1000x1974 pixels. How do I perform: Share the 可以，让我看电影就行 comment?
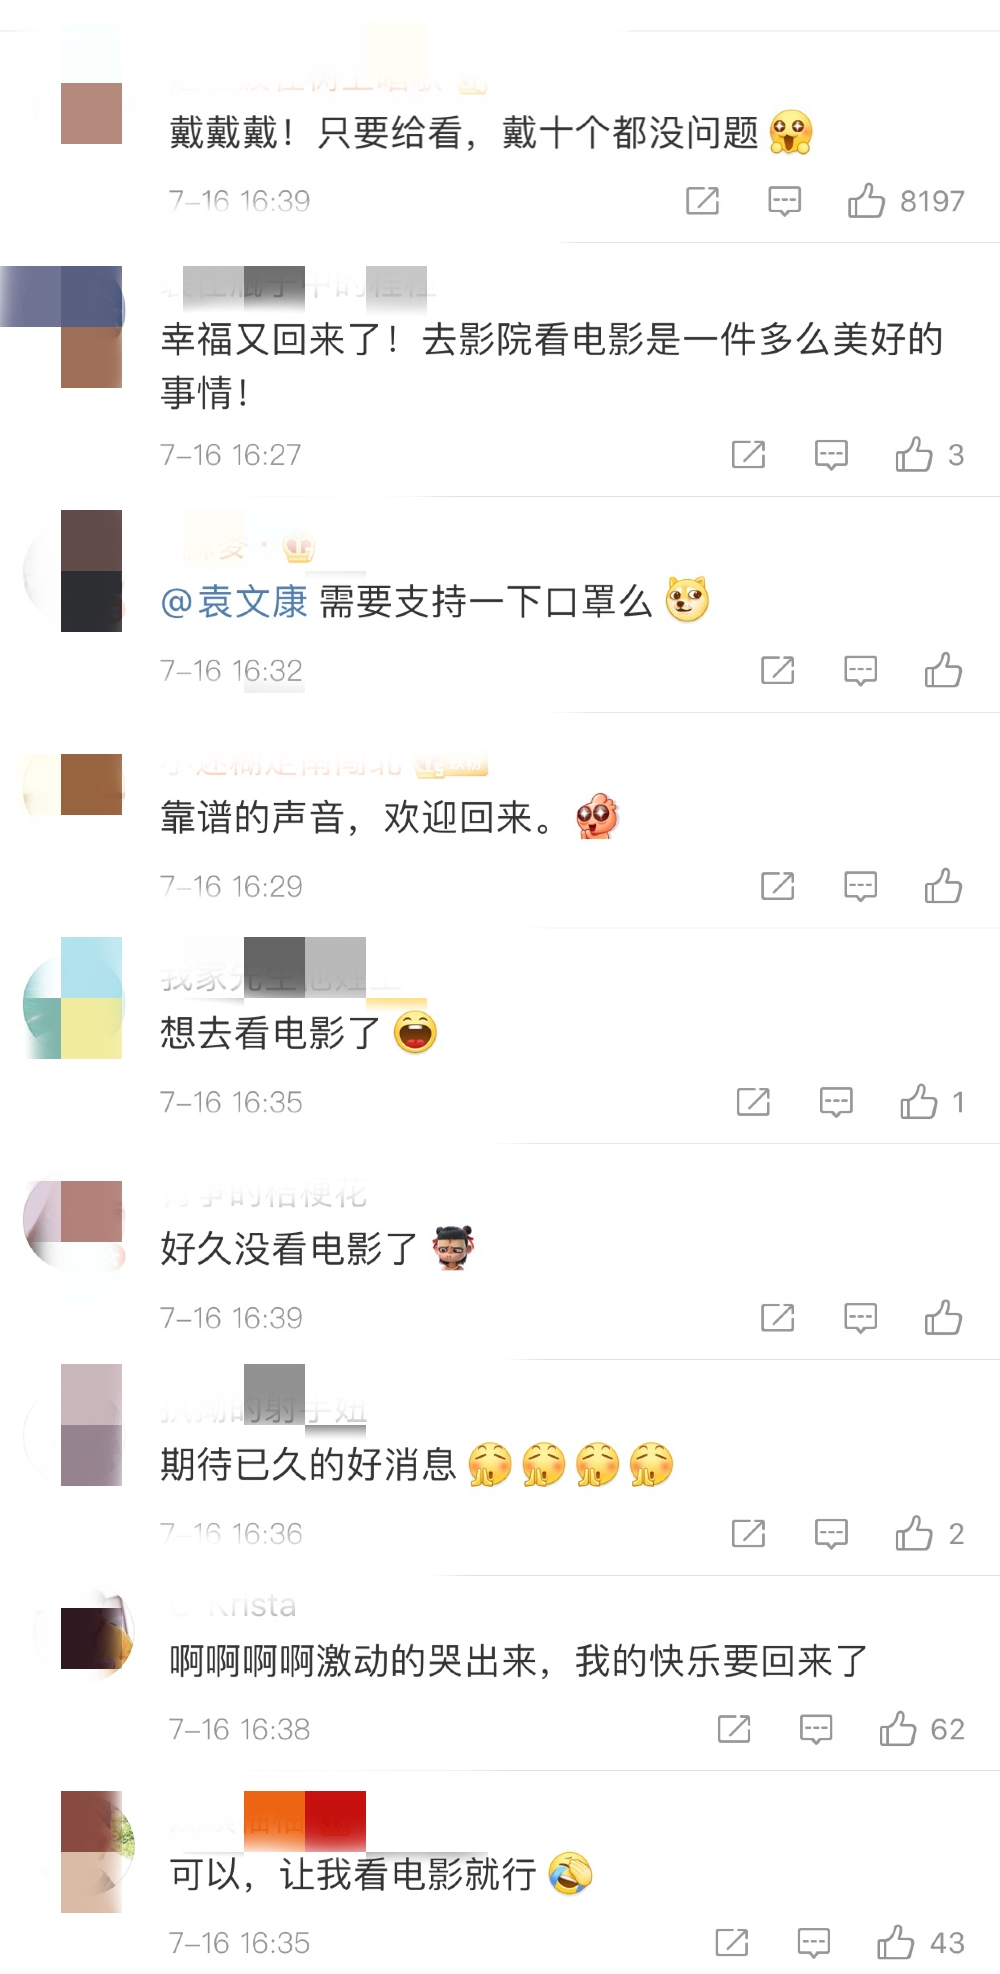click(x=732, y=1943)
